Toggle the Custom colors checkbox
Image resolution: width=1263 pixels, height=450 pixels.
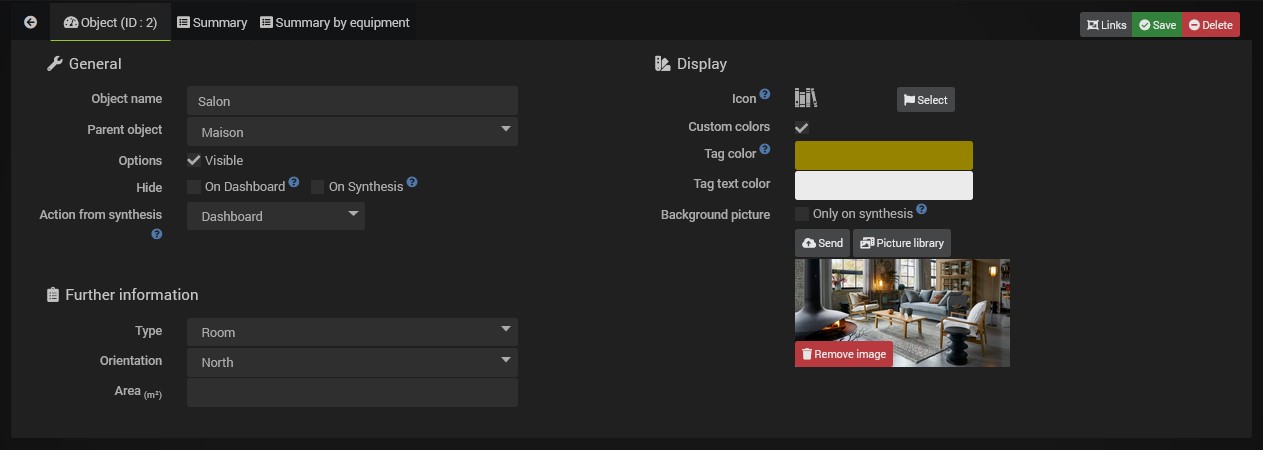(x=802, y=127)
